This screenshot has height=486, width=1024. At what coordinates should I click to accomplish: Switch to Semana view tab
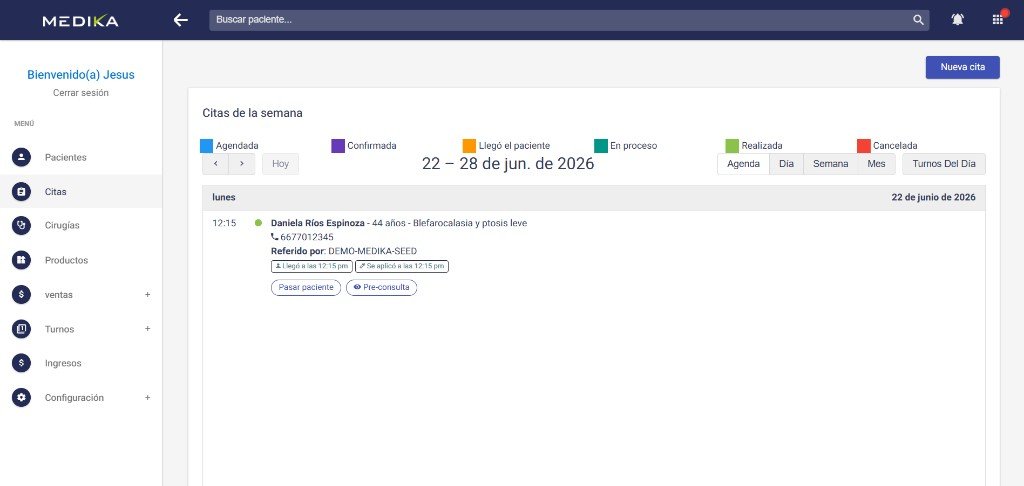click(x=831, y=164)
